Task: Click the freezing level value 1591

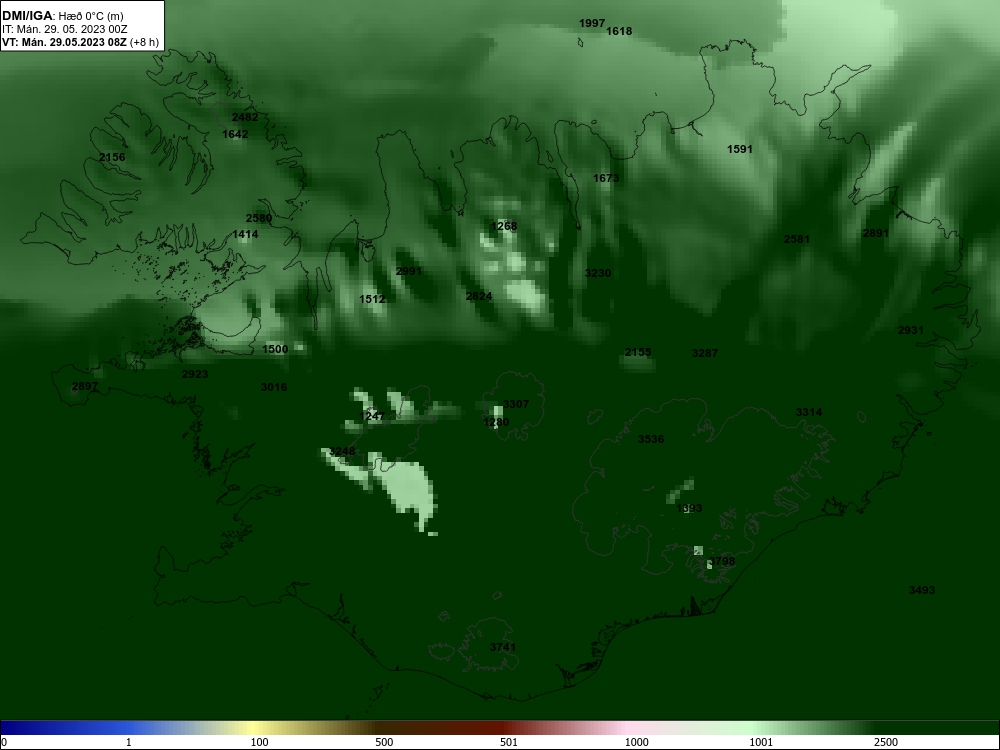Action: click(x=740, y=149)
